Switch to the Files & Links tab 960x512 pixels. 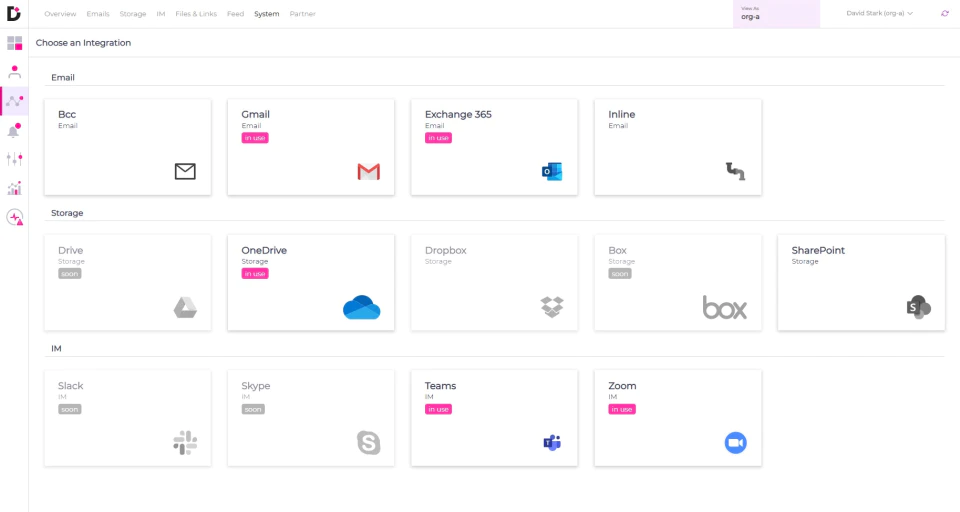tap(196, 13)
